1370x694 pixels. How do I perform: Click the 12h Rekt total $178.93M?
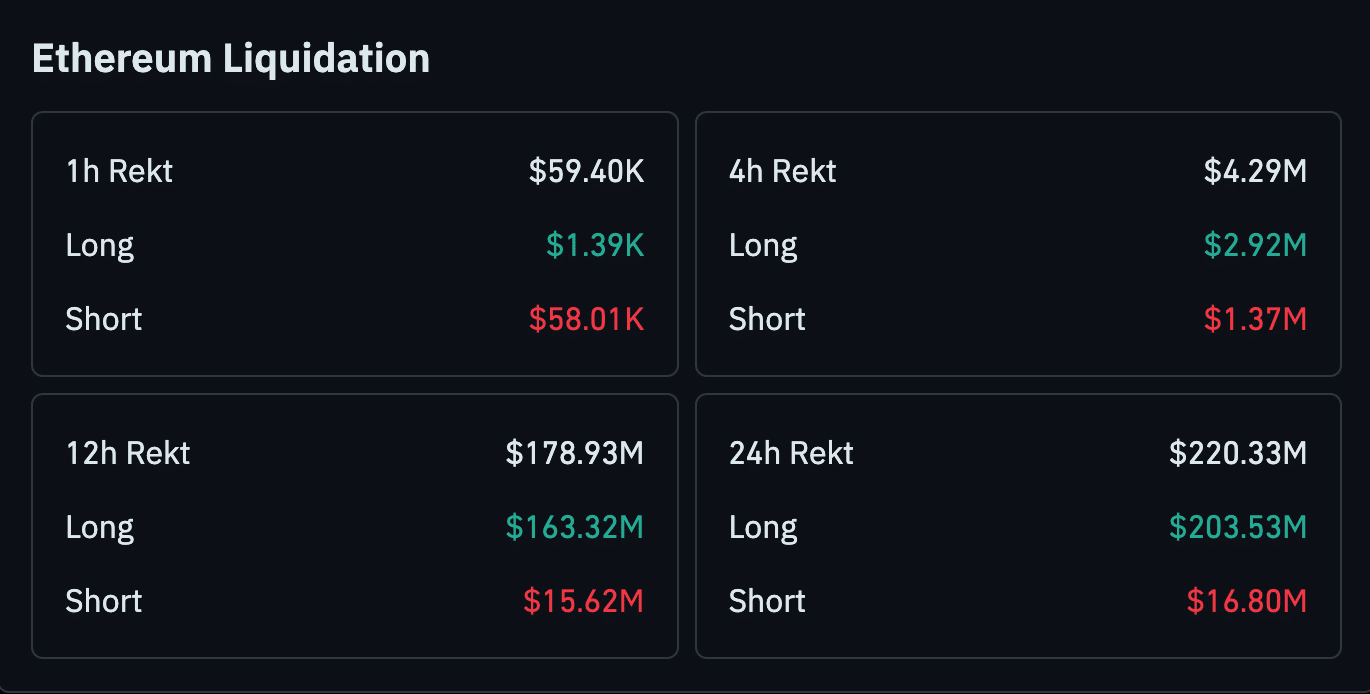click(574, 453)
